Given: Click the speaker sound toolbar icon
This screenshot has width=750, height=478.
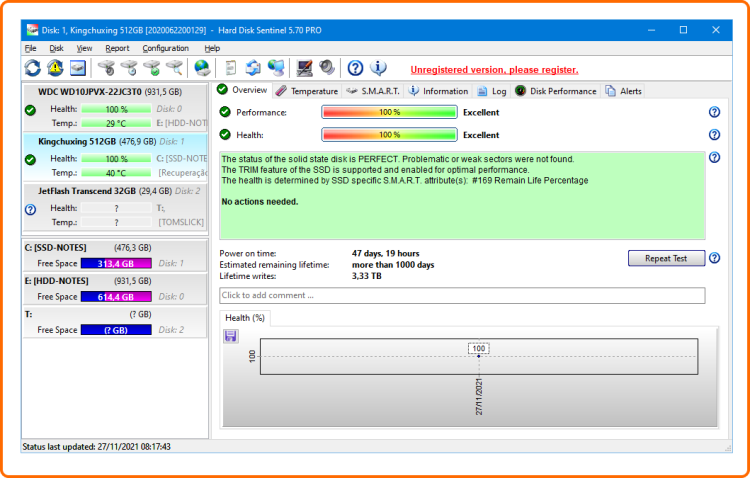Looking at the screenshot, I should [x=327, y=68].
